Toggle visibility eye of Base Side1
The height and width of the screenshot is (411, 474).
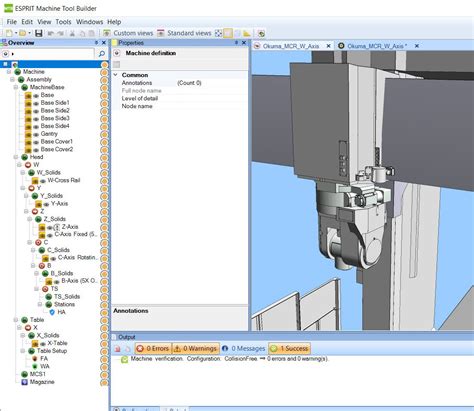click(36, 103)
